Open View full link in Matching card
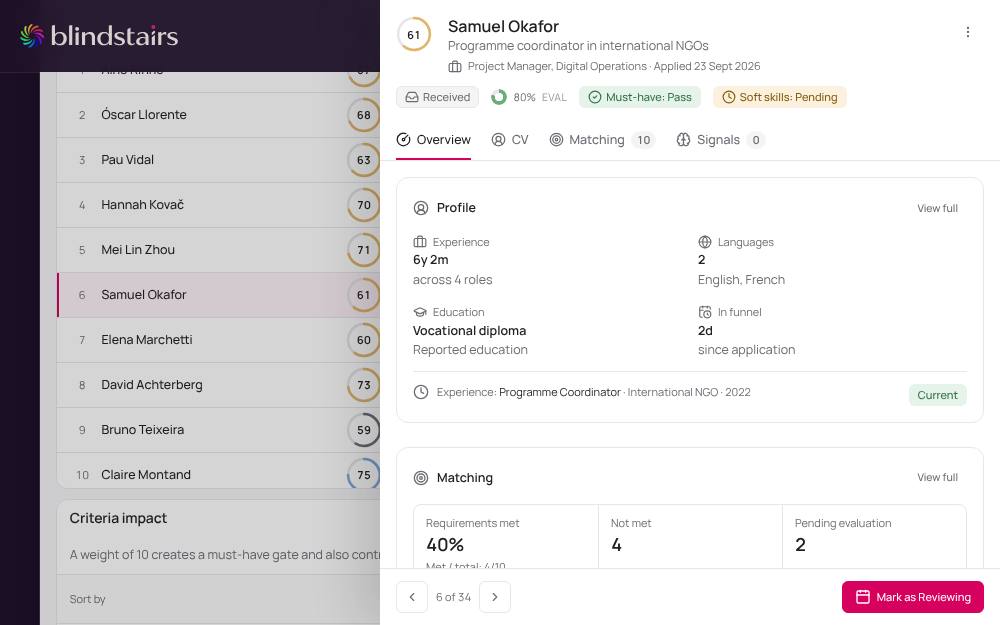 tap(938, 478)
